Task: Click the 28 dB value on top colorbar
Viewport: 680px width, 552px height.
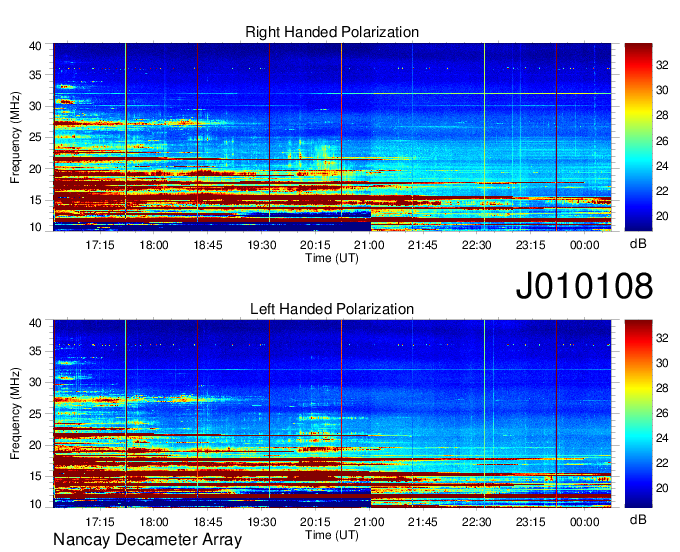Action: coord(662,115)
